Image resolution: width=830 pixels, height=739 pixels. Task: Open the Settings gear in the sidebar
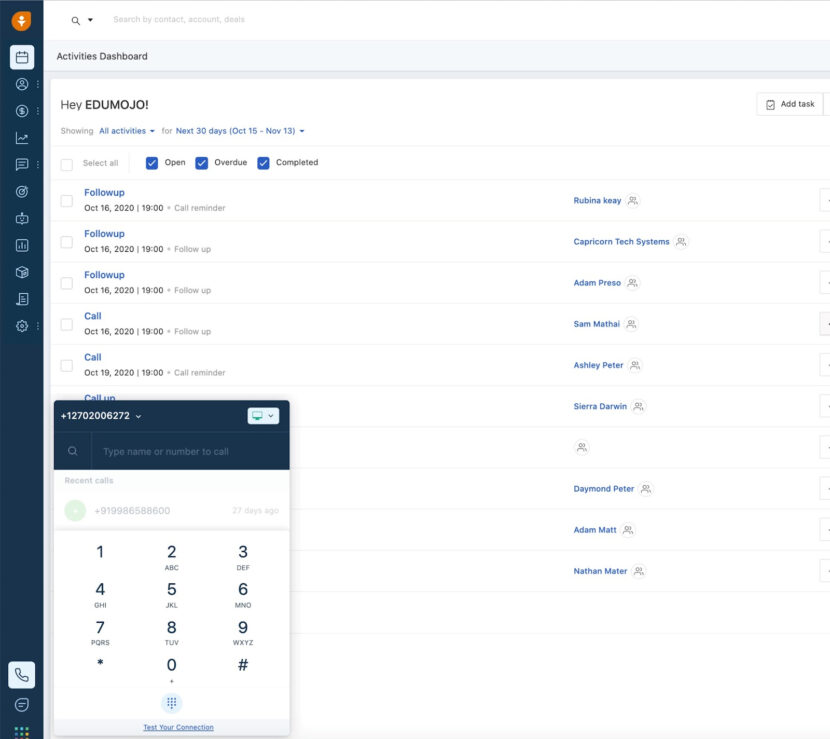[21, 325]
